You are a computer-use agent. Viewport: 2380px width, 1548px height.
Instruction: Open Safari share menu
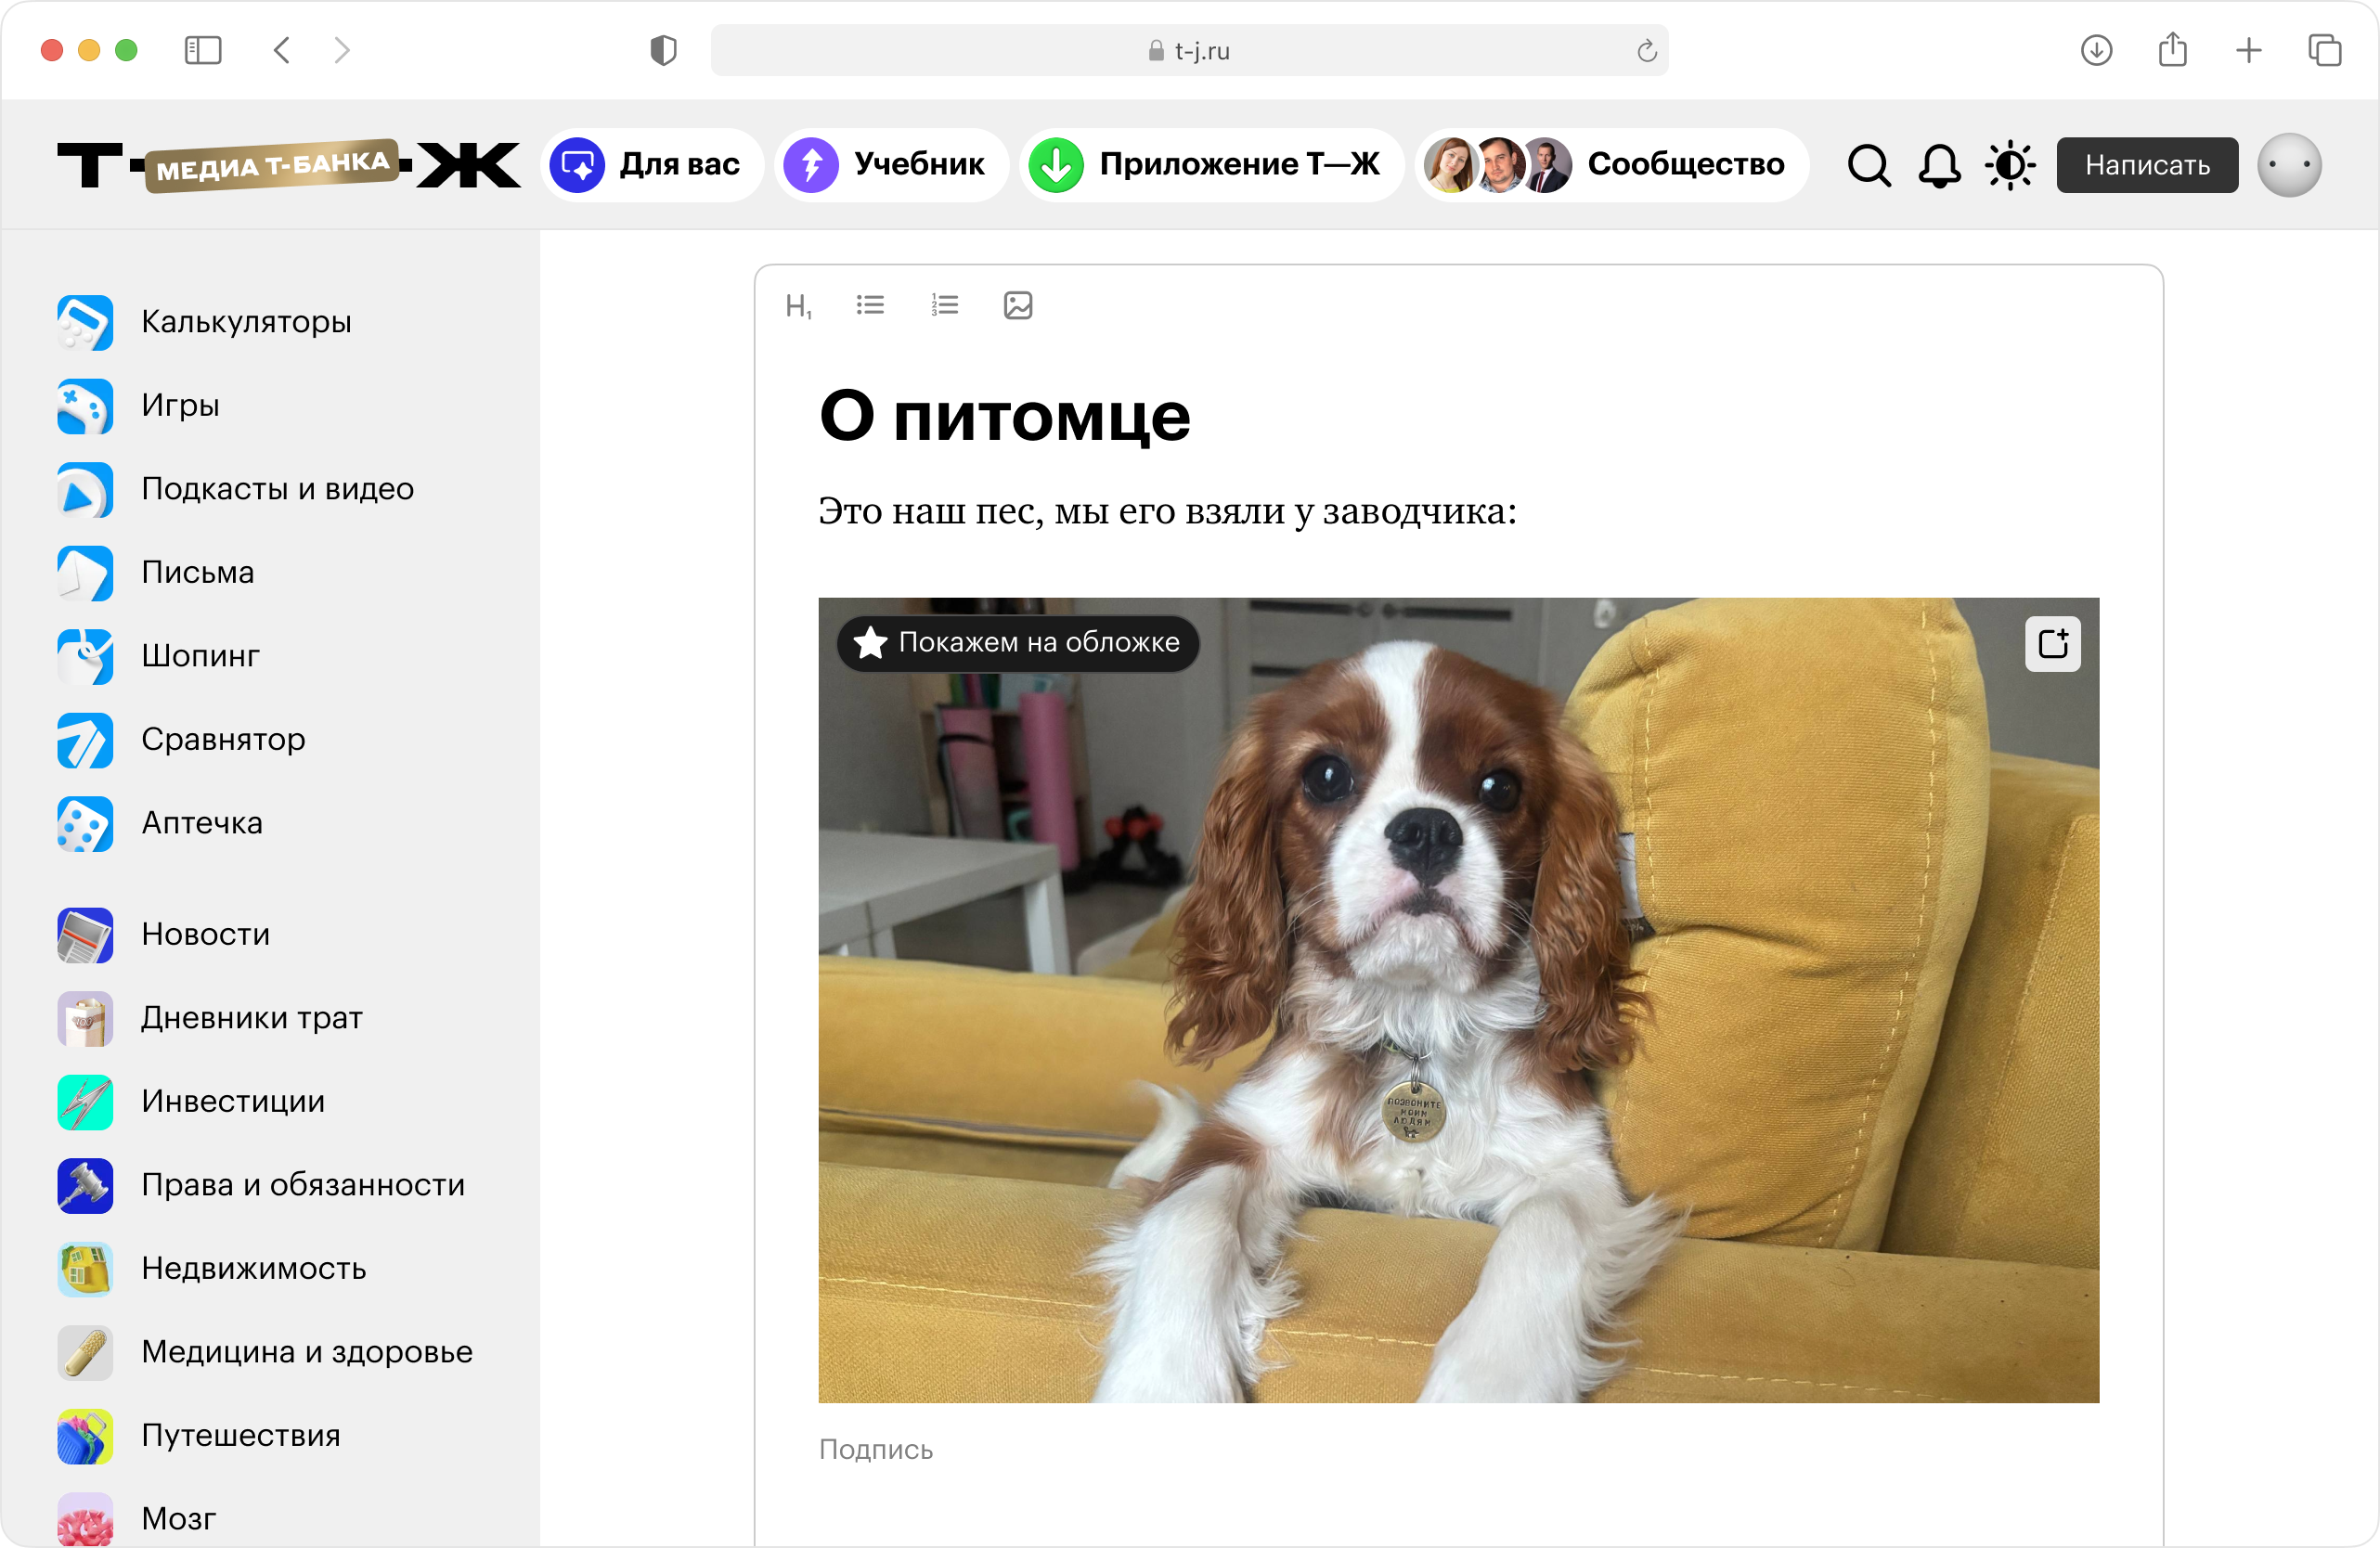pos(2172,50)
